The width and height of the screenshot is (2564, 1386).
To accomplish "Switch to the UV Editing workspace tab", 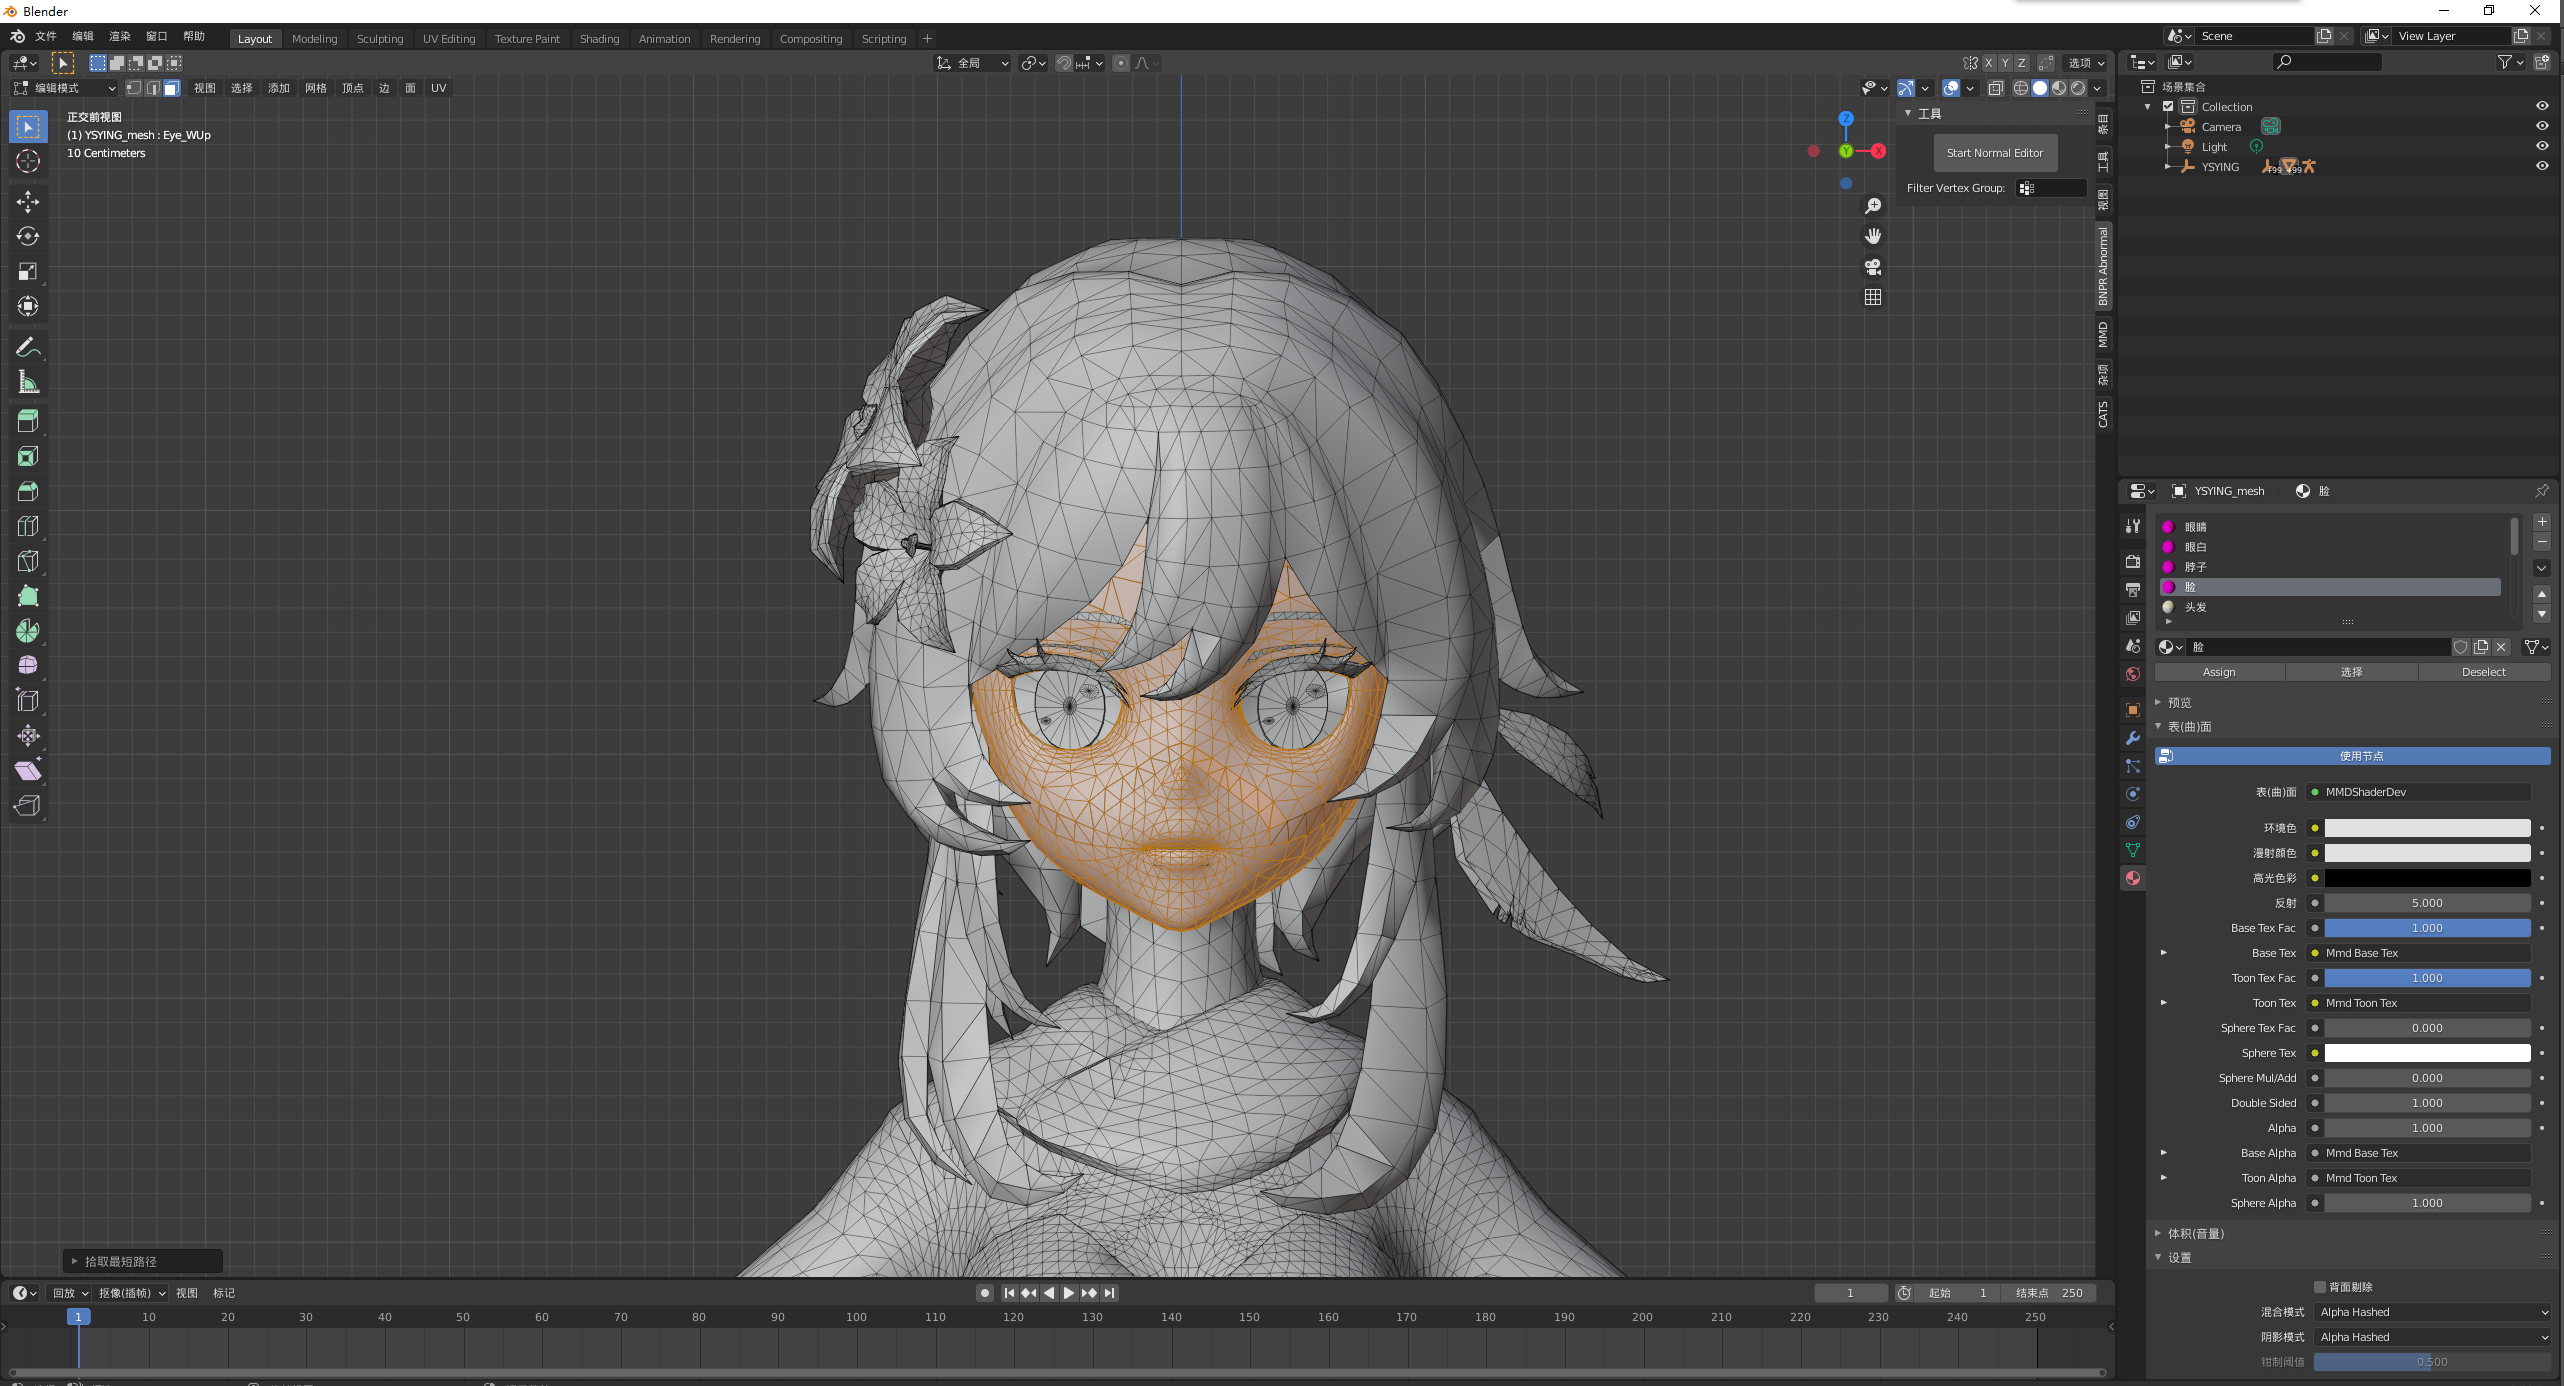I will click(448, 39).
